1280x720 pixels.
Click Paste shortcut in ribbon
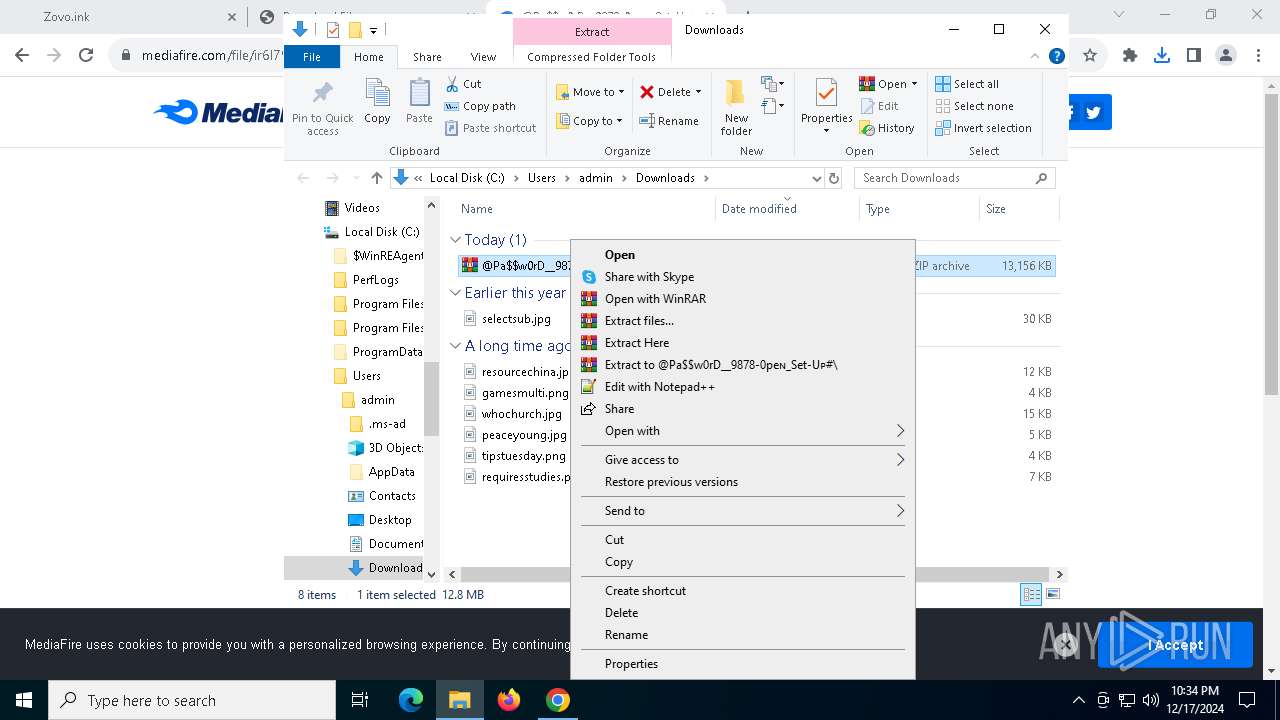[x=490, y=128]
